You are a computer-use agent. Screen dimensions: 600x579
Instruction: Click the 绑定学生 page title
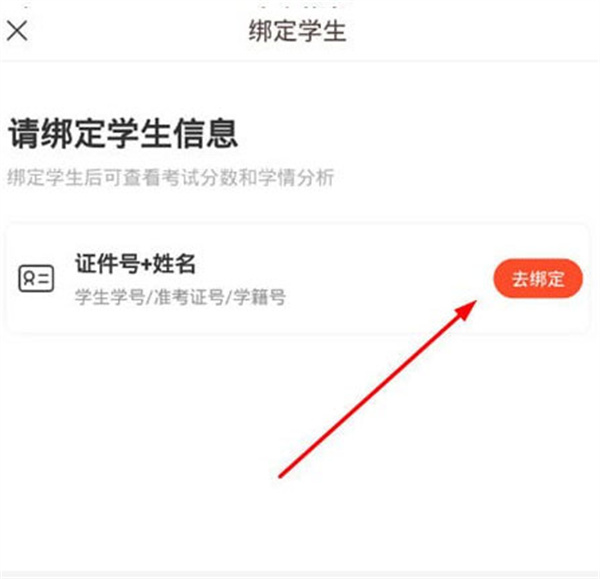[298, 31]
